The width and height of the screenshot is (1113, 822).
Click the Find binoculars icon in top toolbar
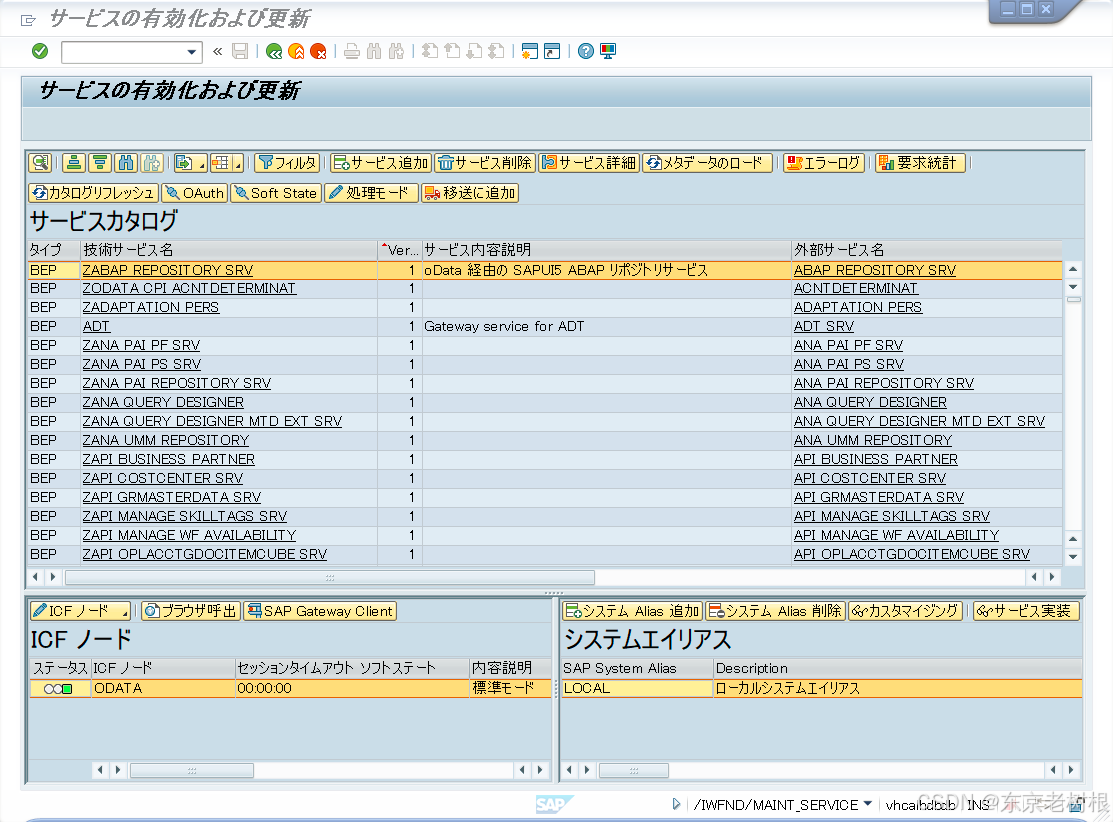point(374,51)
